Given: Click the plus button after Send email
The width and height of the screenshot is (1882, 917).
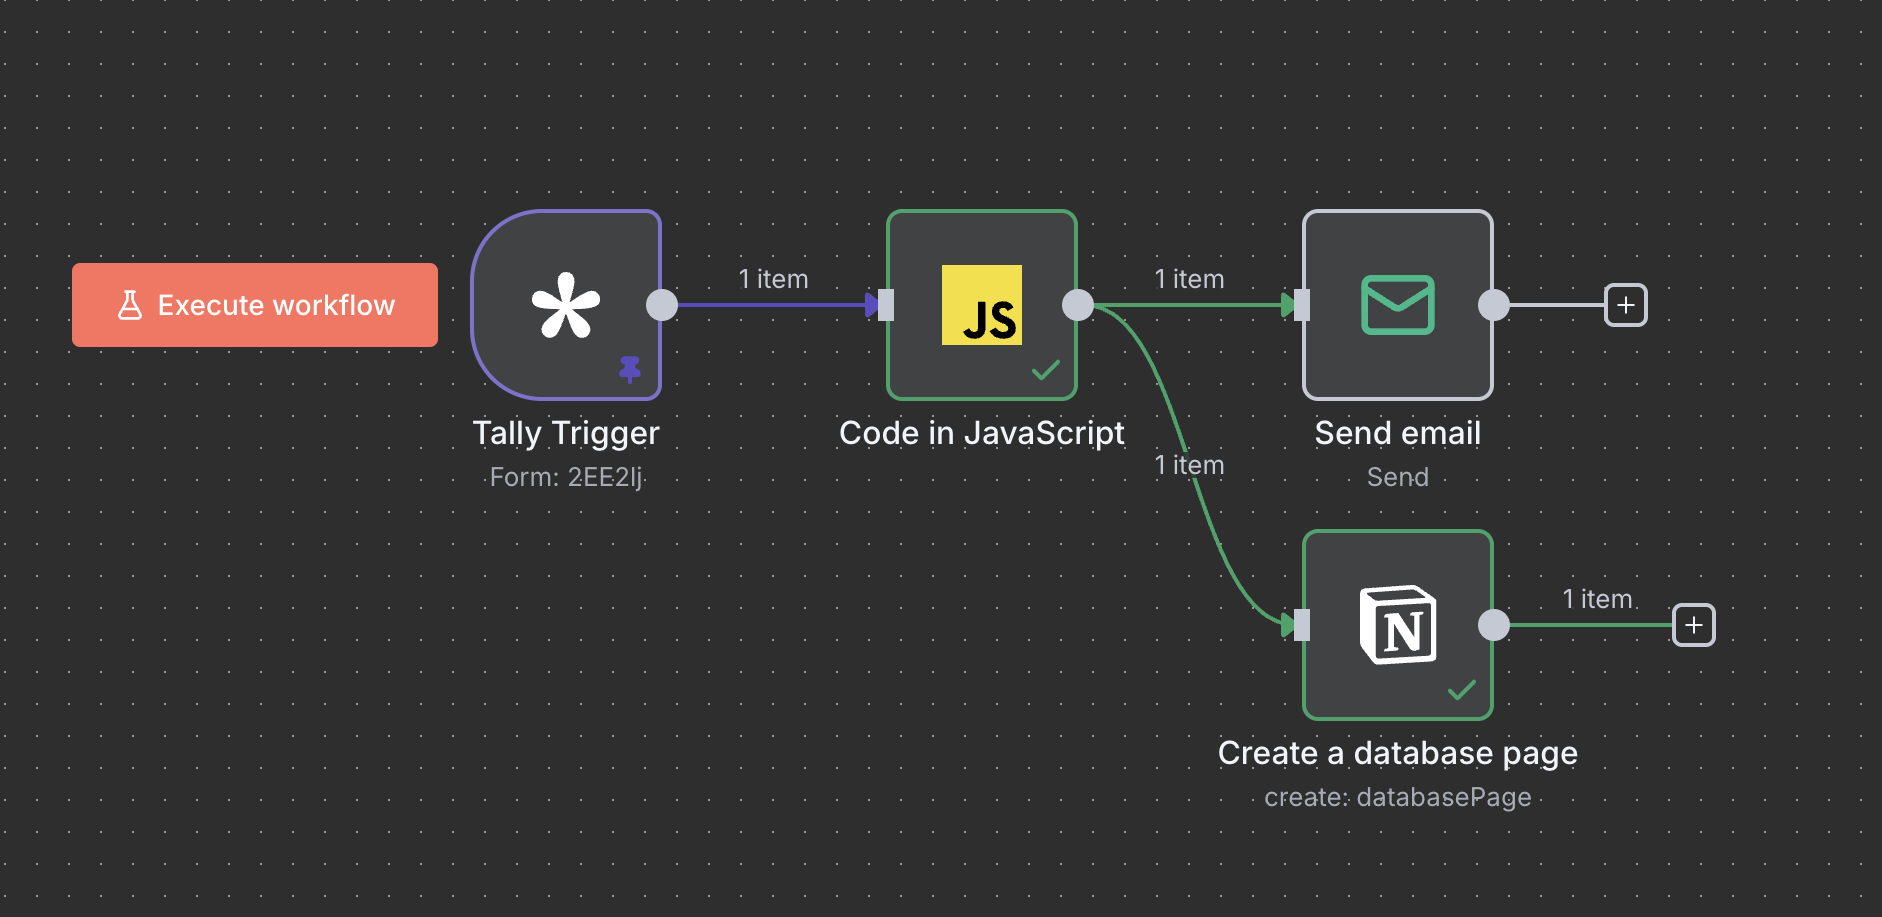Looking at the screenshot, I should click(1625, 305).
